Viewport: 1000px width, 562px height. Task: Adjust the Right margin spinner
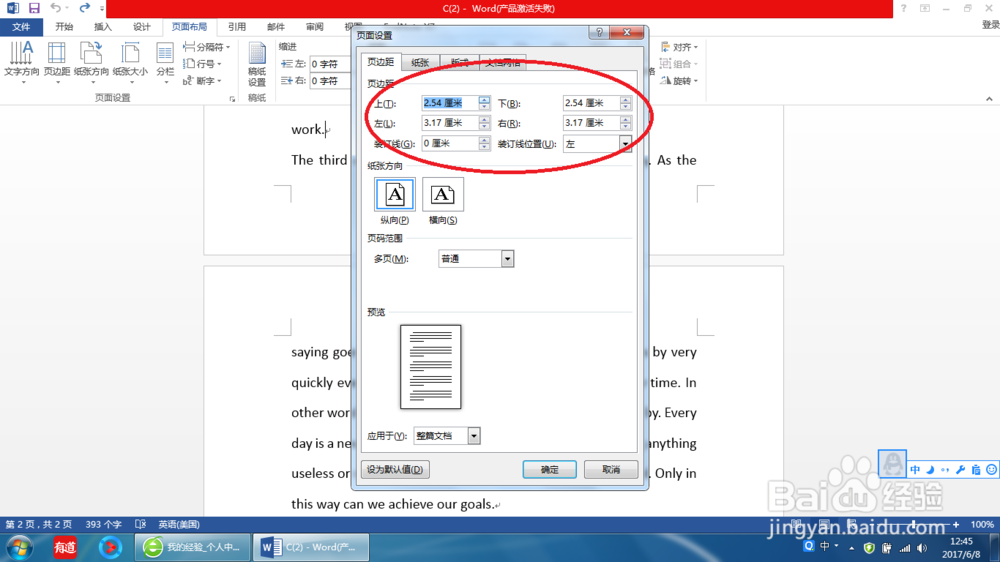(626, 122)
